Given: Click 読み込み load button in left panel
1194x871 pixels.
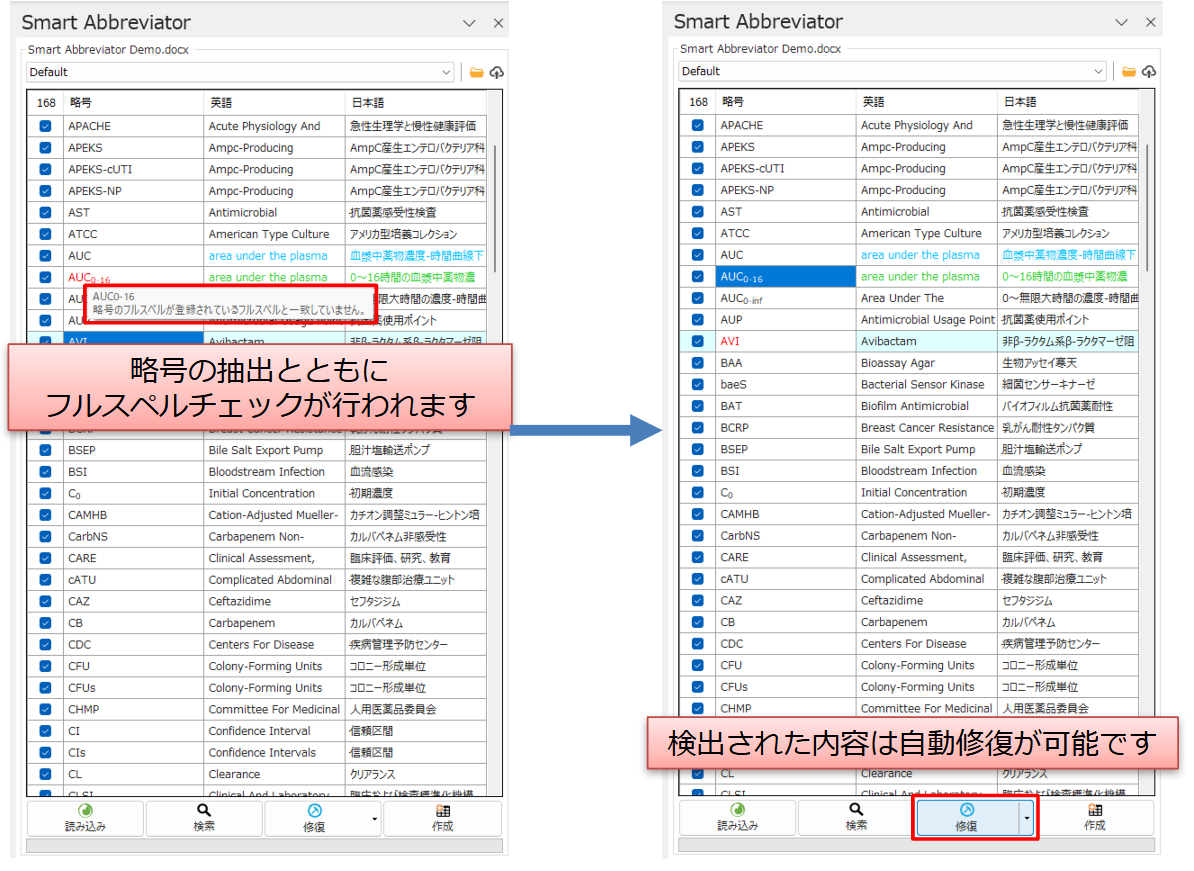Looking at the screenshot, I should click(85, 817).
